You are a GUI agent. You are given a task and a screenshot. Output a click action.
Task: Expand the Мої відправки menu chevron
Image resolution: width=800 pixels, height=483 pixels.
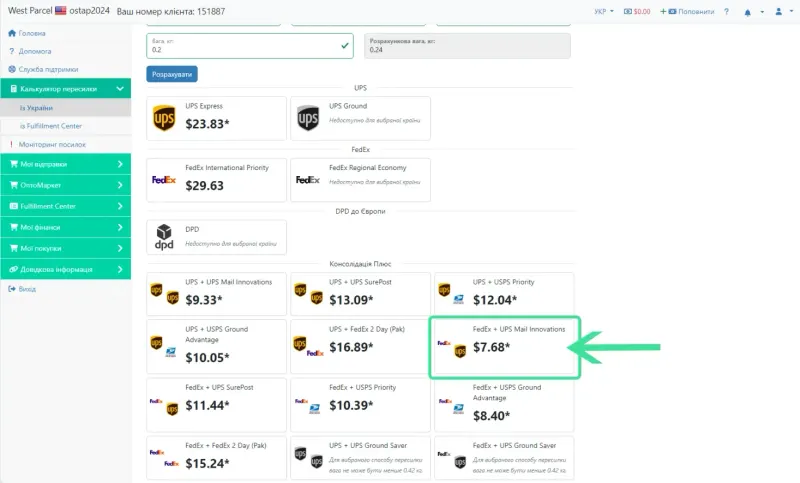pyautogui.click(x=120, y=164)
